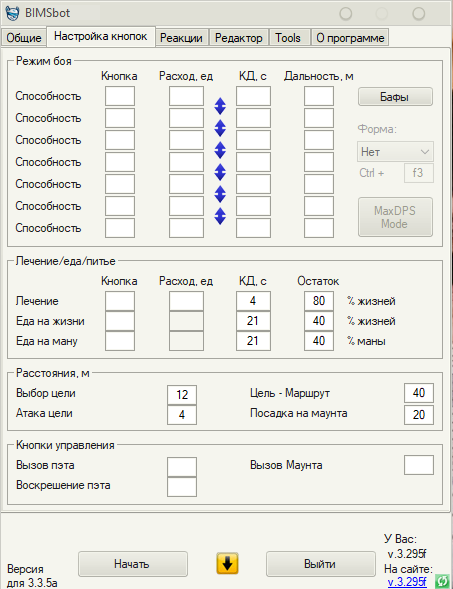This screenshot has width=453, height=589.
Task: Click the MaxDPS Mode button
Action: [x=395, y=217]
